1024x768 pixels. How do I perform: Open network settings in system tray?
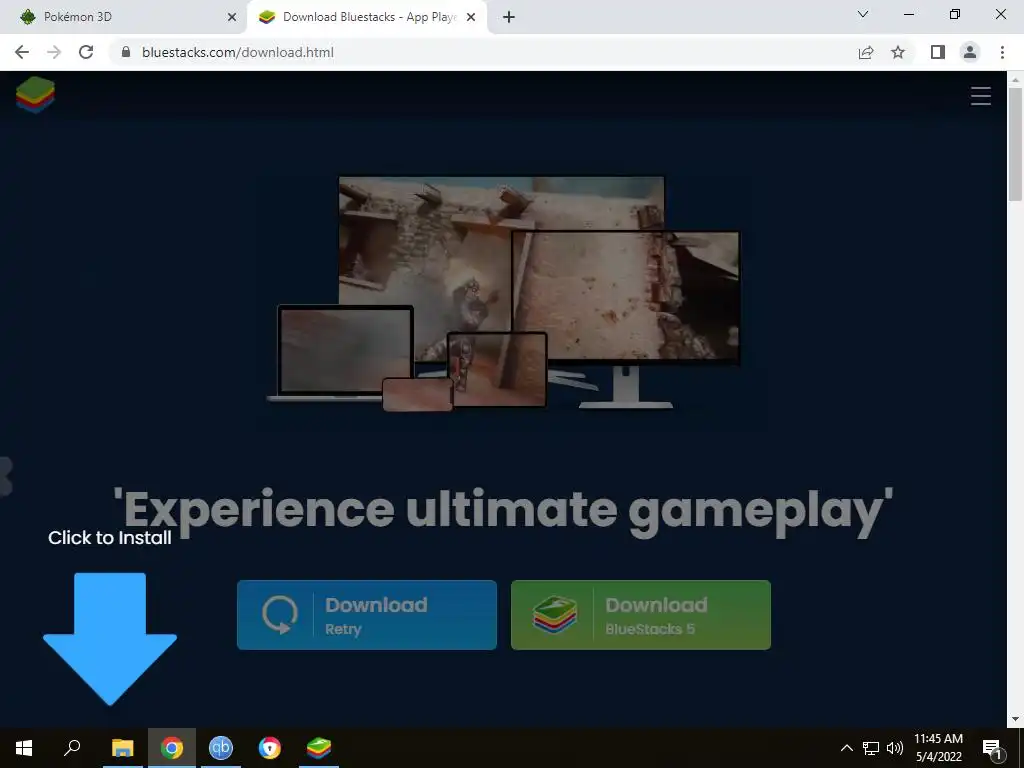pos(871,748)
